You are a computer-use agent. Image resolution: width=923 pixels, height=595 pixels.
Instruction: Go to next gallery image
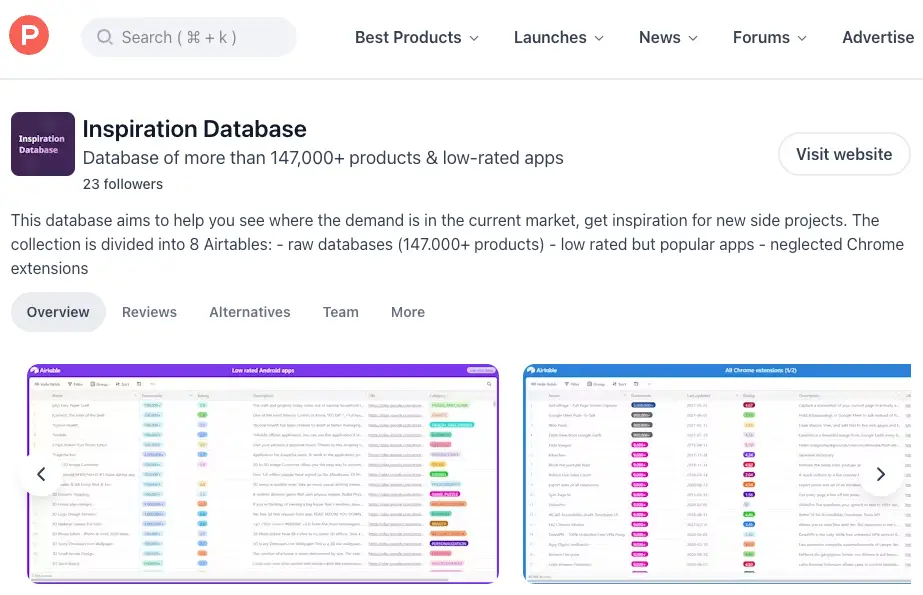(x=881, y=474)
